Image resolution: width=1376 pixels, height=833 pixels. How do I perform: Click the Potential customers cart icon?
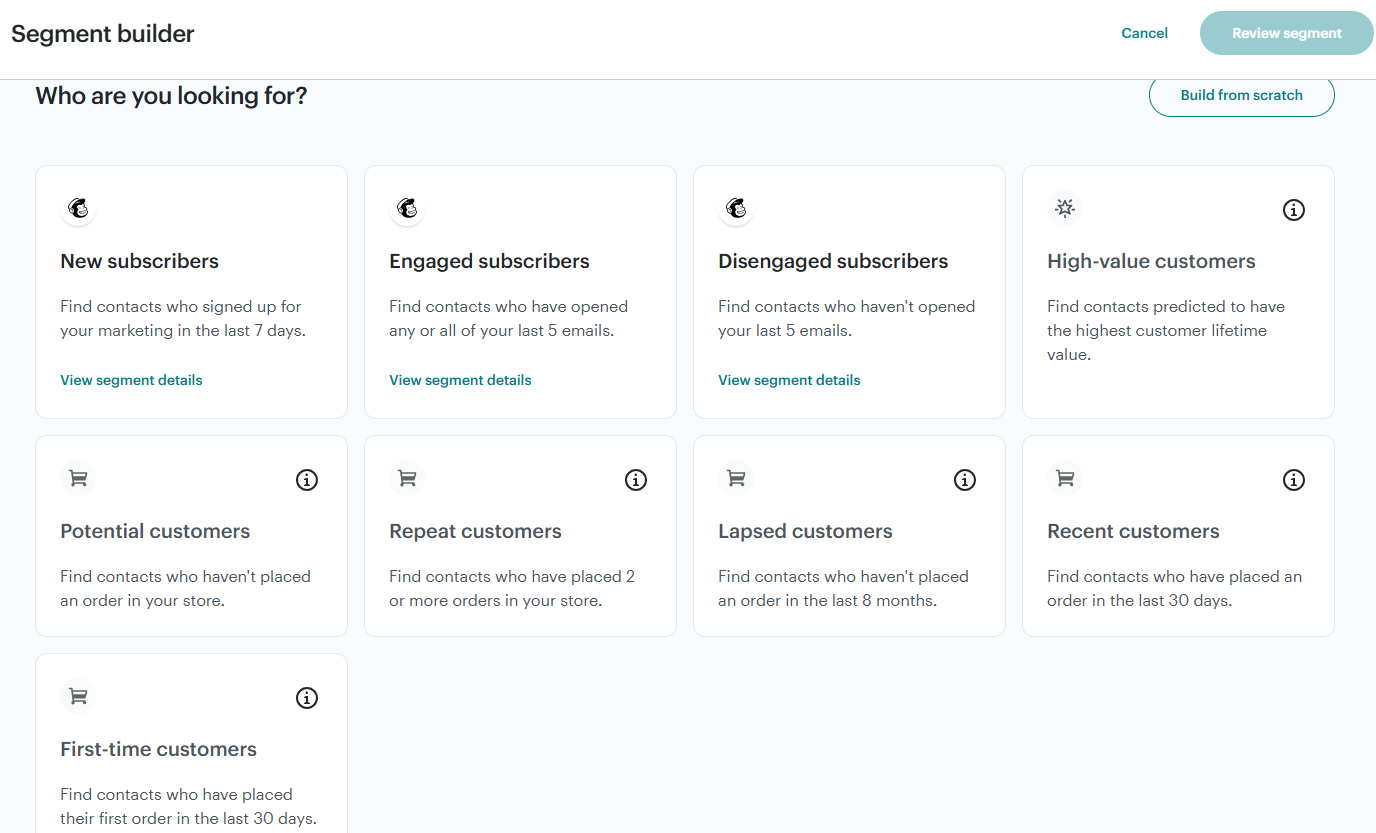coord(78,479)
